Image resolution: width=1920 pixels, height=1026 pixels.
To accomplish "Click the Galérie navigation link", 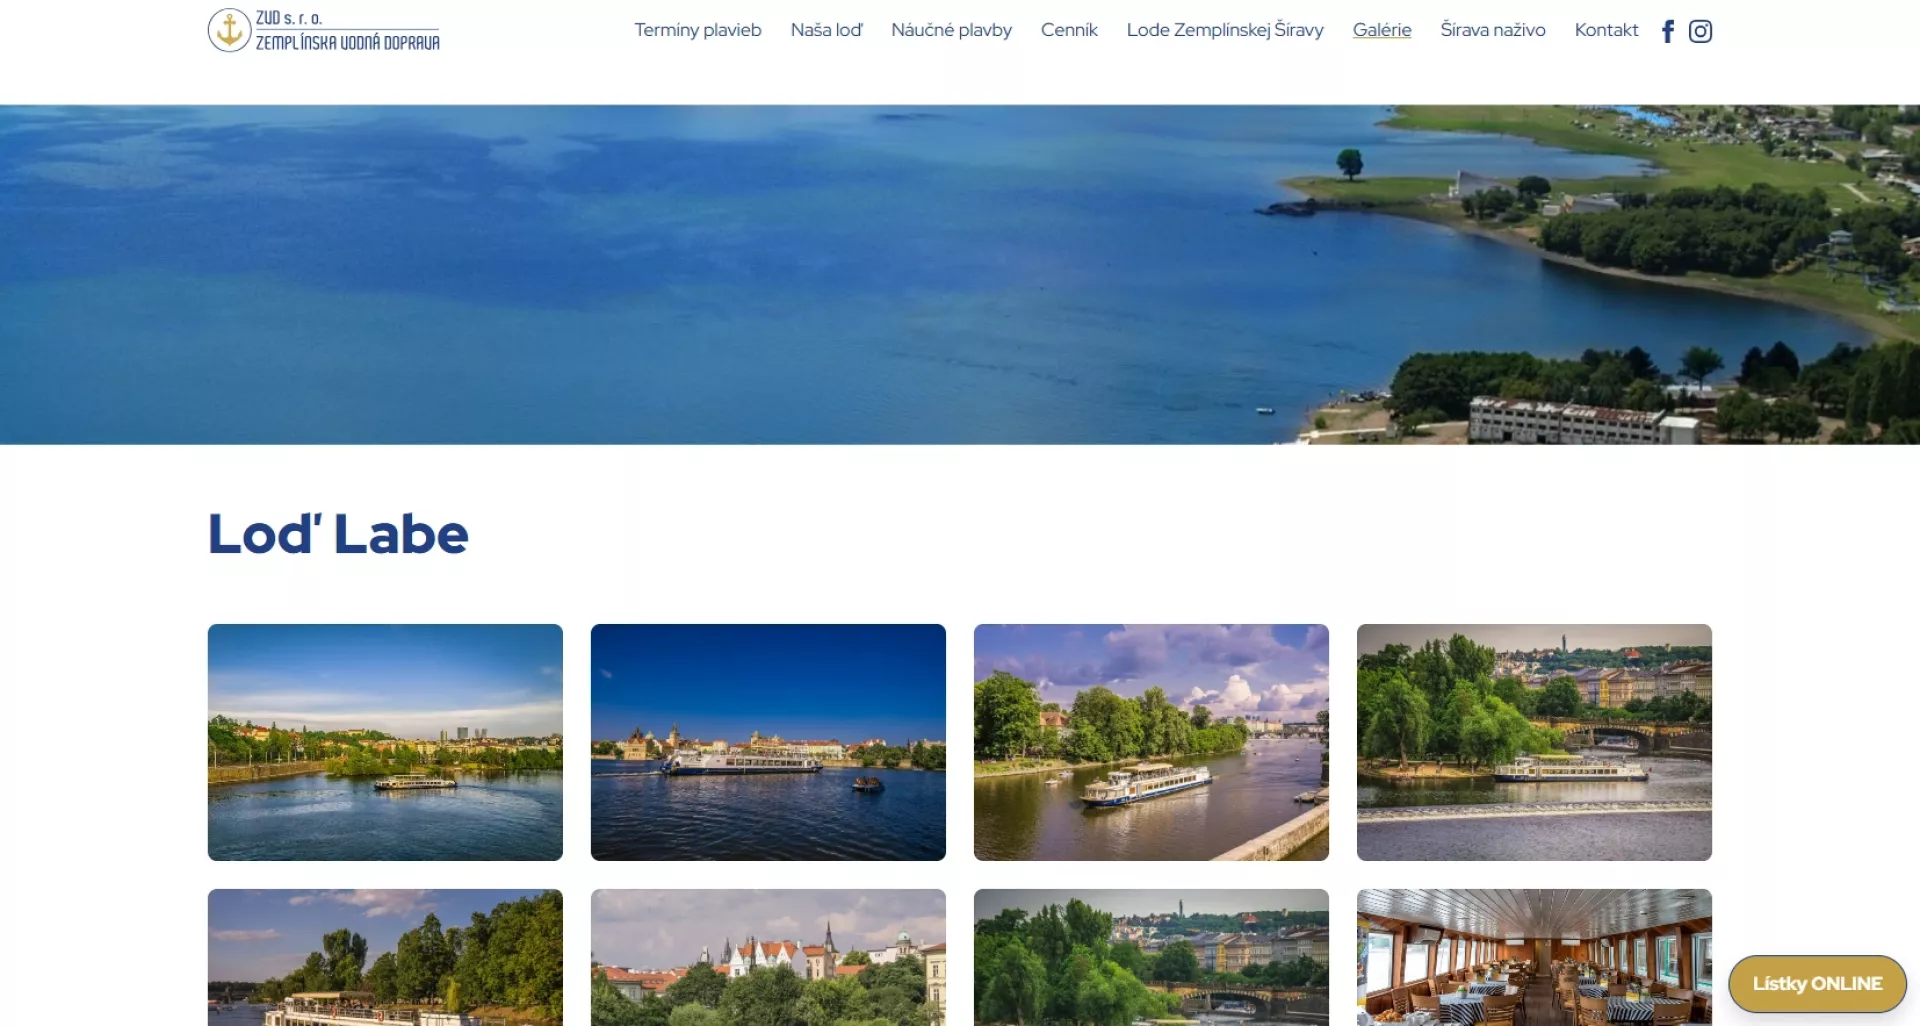I will pyautogui.click(x=1382, y=30).
